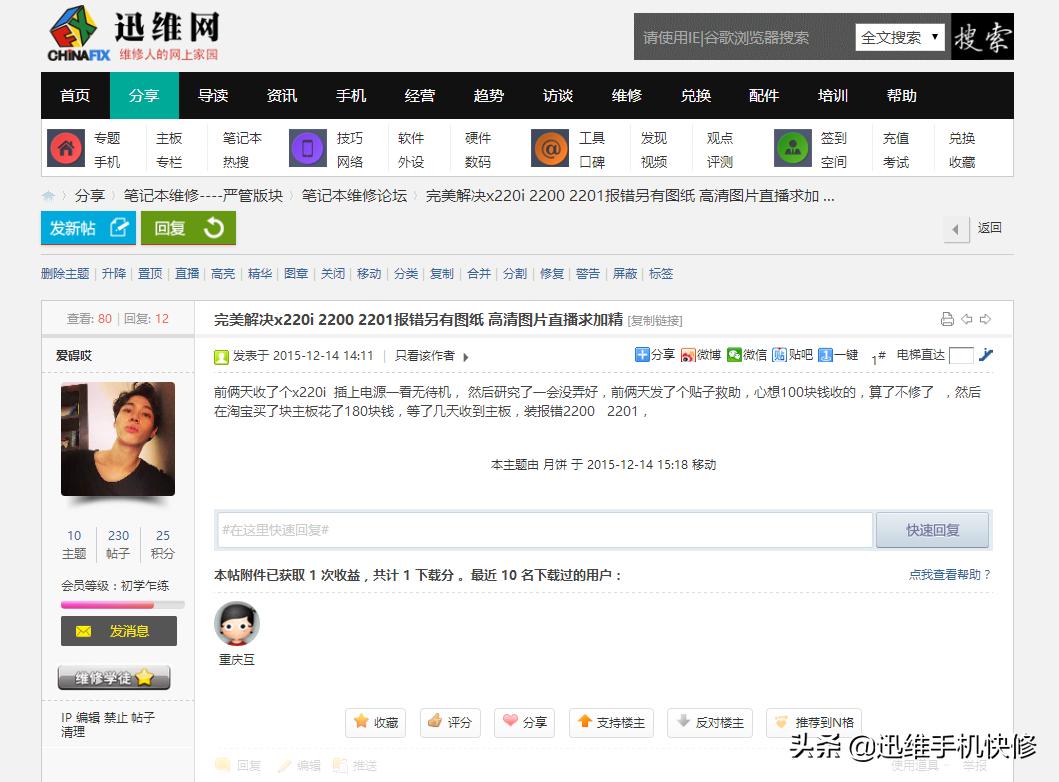Screen dimensions: 1059x782
Task: Open 爱碍哎 user profile name
Action: (x=74, y=355)
